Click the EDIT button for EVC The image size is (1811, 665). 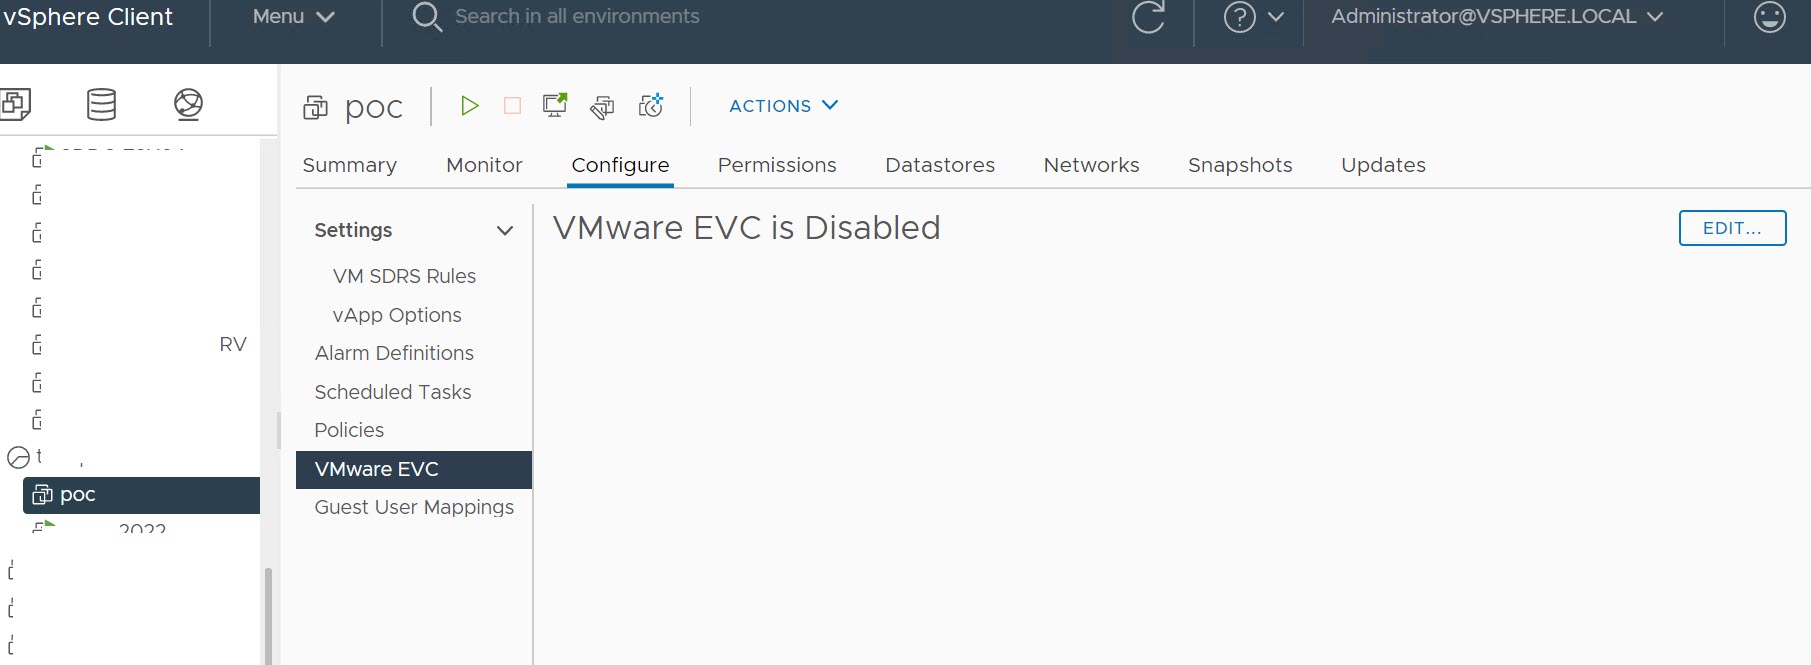click(x=1731, y=228)
